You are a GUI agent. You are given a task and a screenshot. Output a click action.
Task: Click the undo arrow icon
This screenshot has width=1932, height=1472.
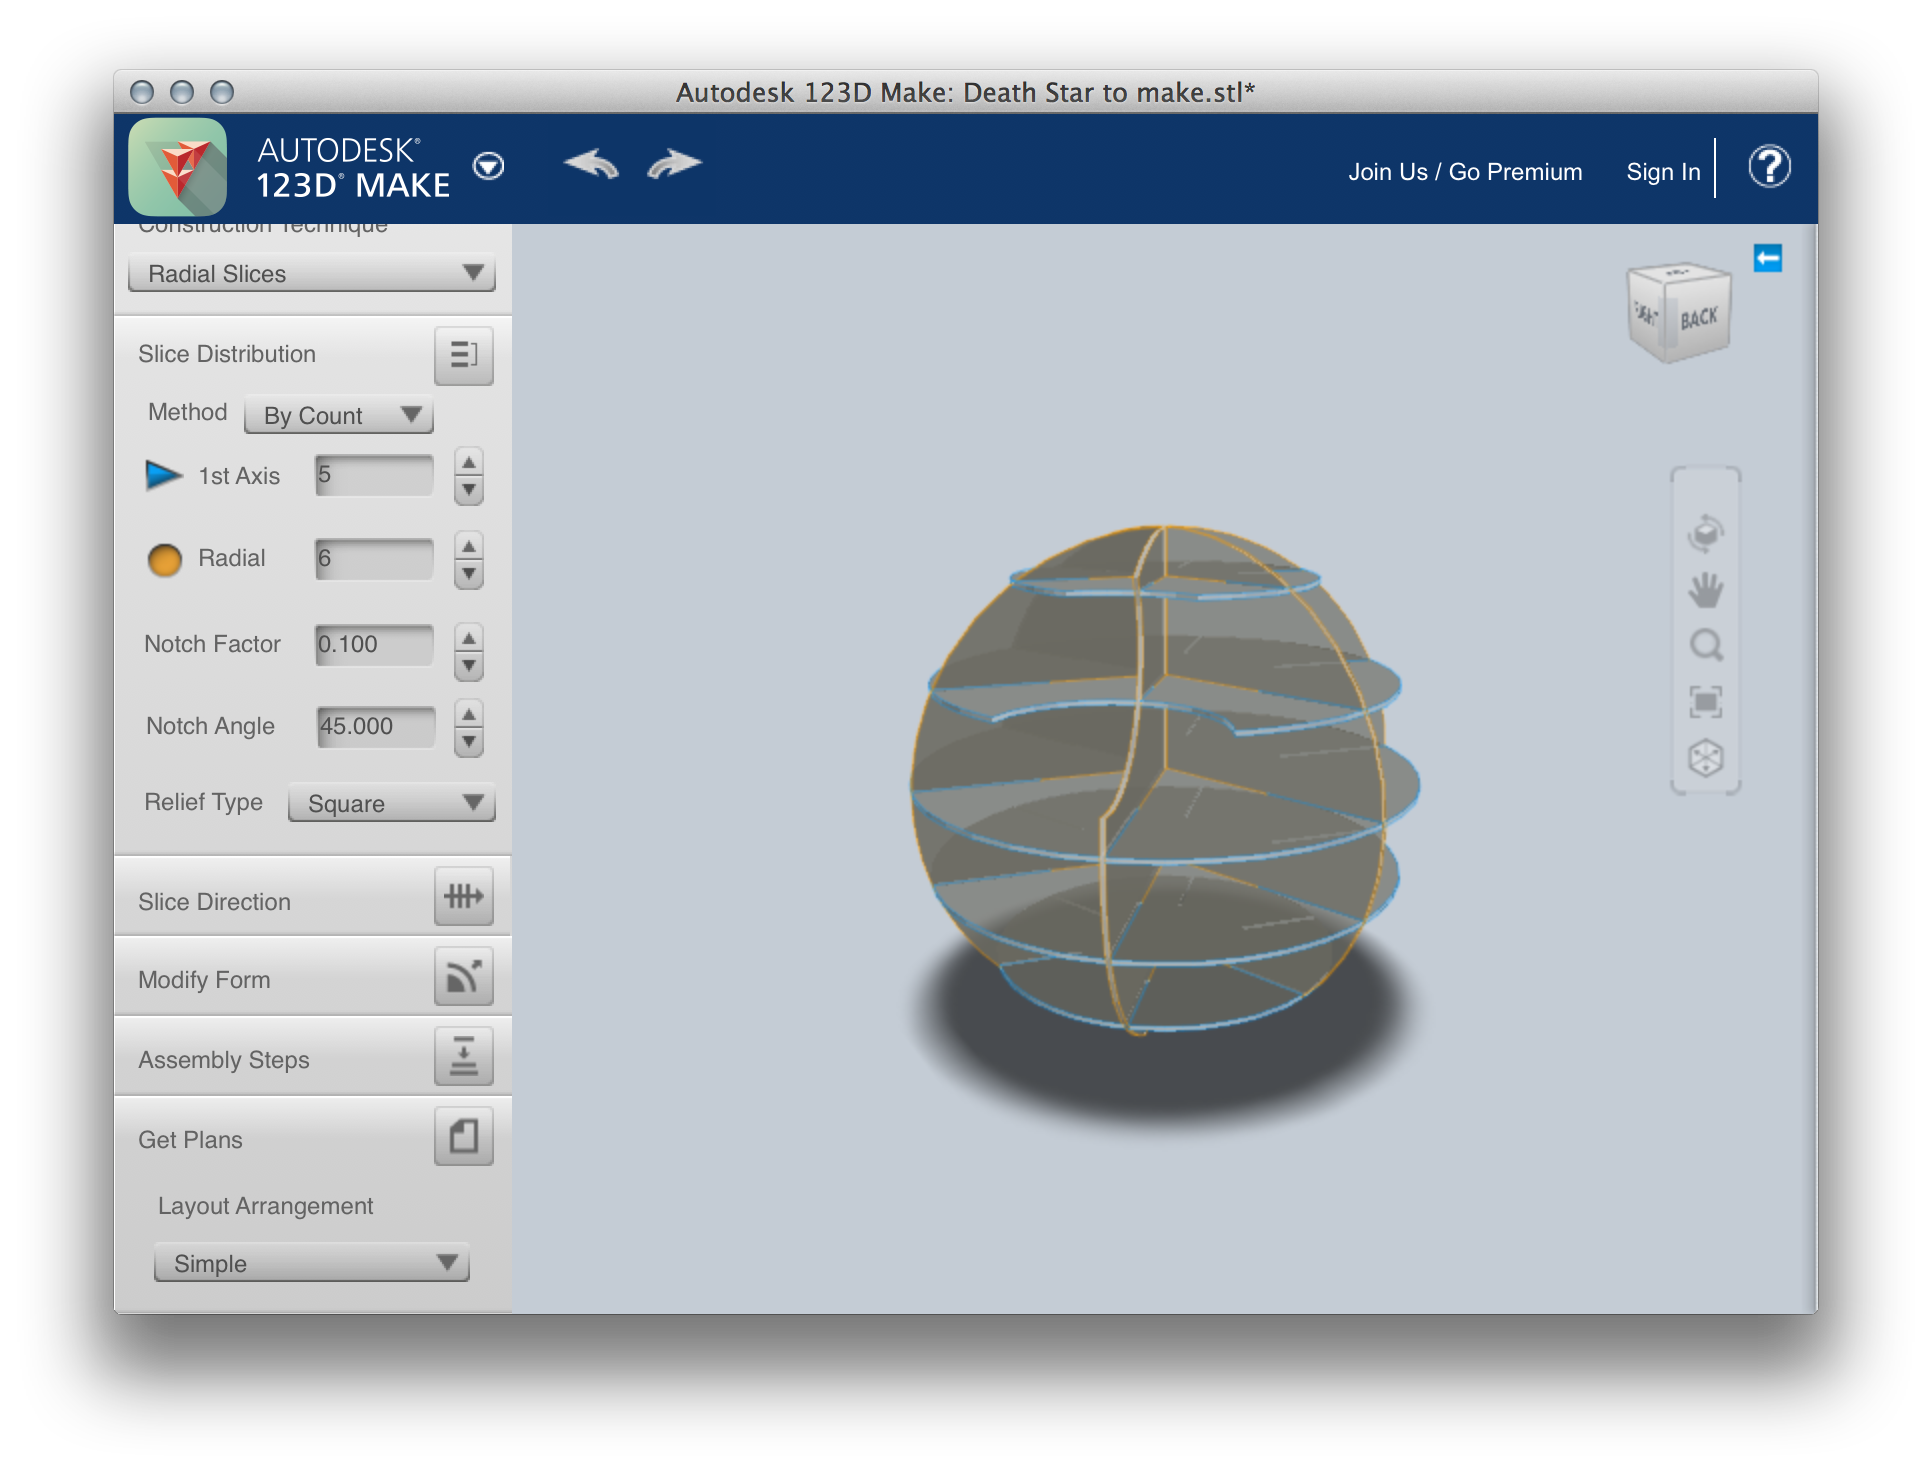(591, 164)
